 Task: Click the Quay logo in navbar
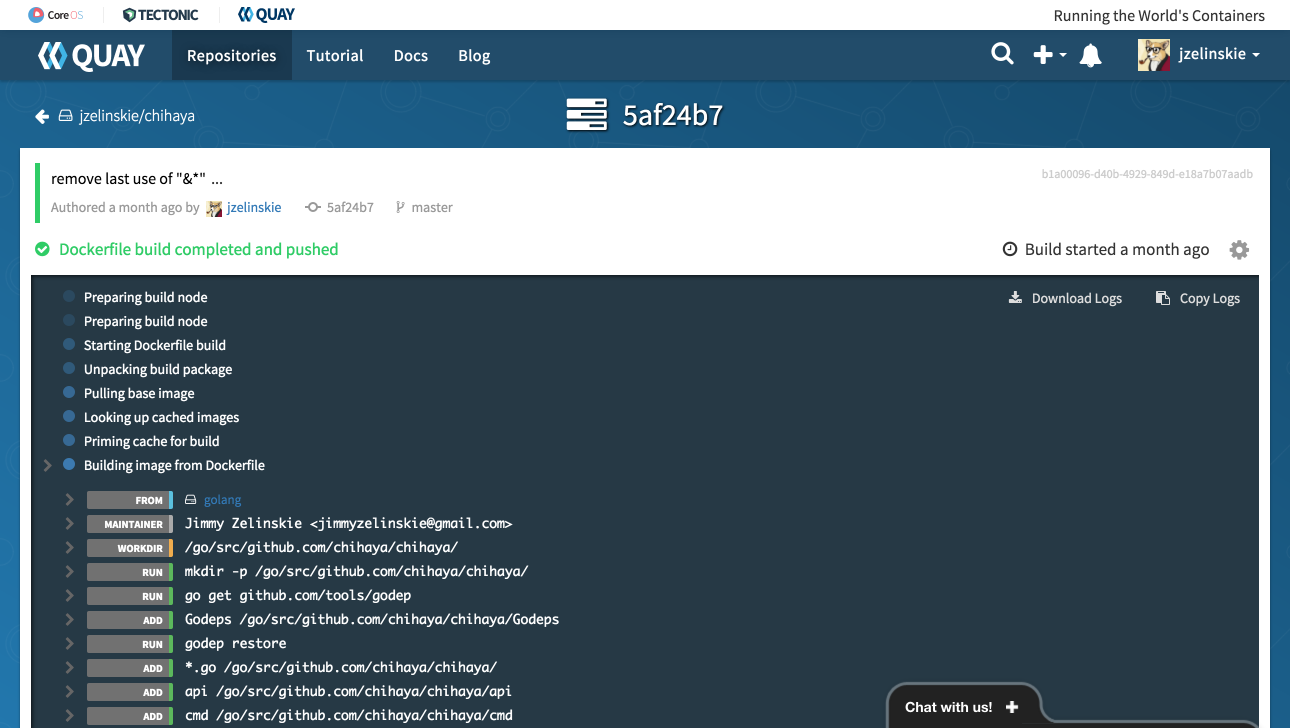pyautogui.click(x=90, y=56)
